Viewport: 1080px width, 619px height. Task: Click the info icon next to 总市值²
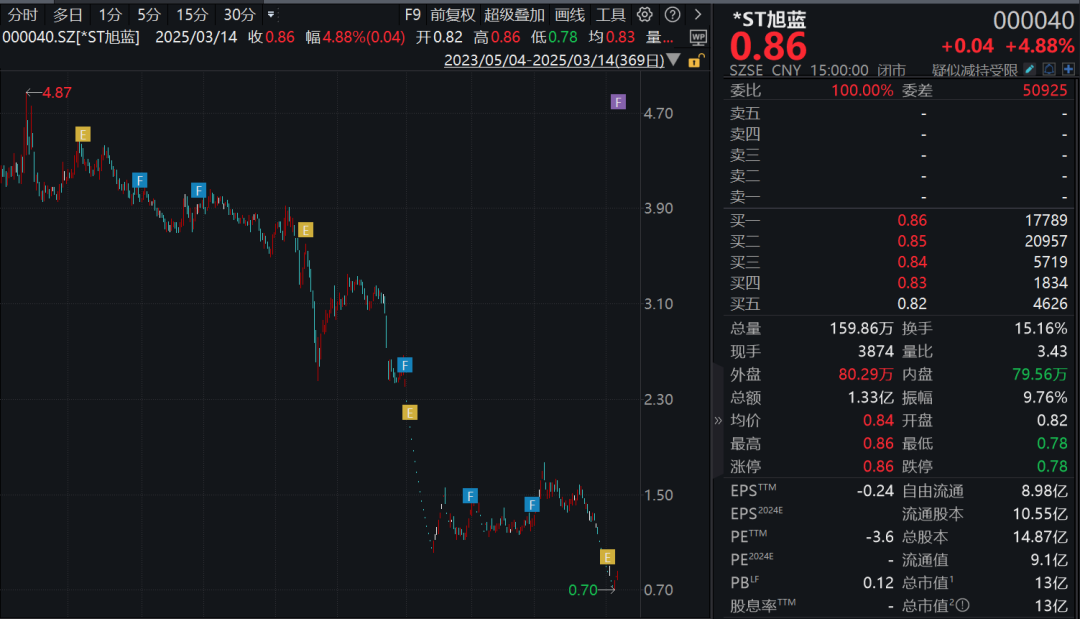coord(963,605)
